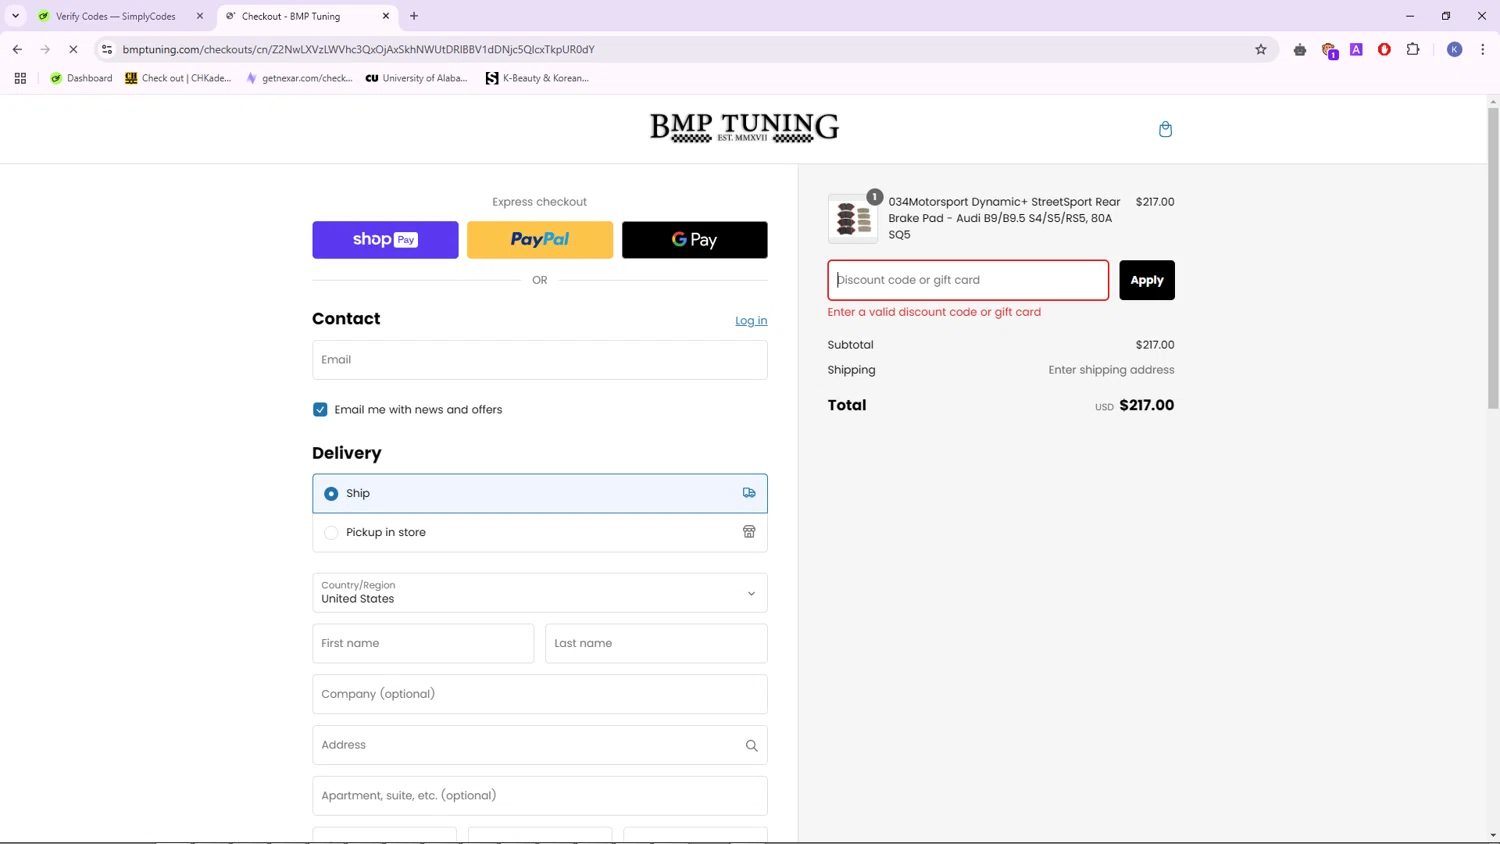Open Chrome three-dot menu
This screenshot has height=844, width=1500.
[1482, 49]
